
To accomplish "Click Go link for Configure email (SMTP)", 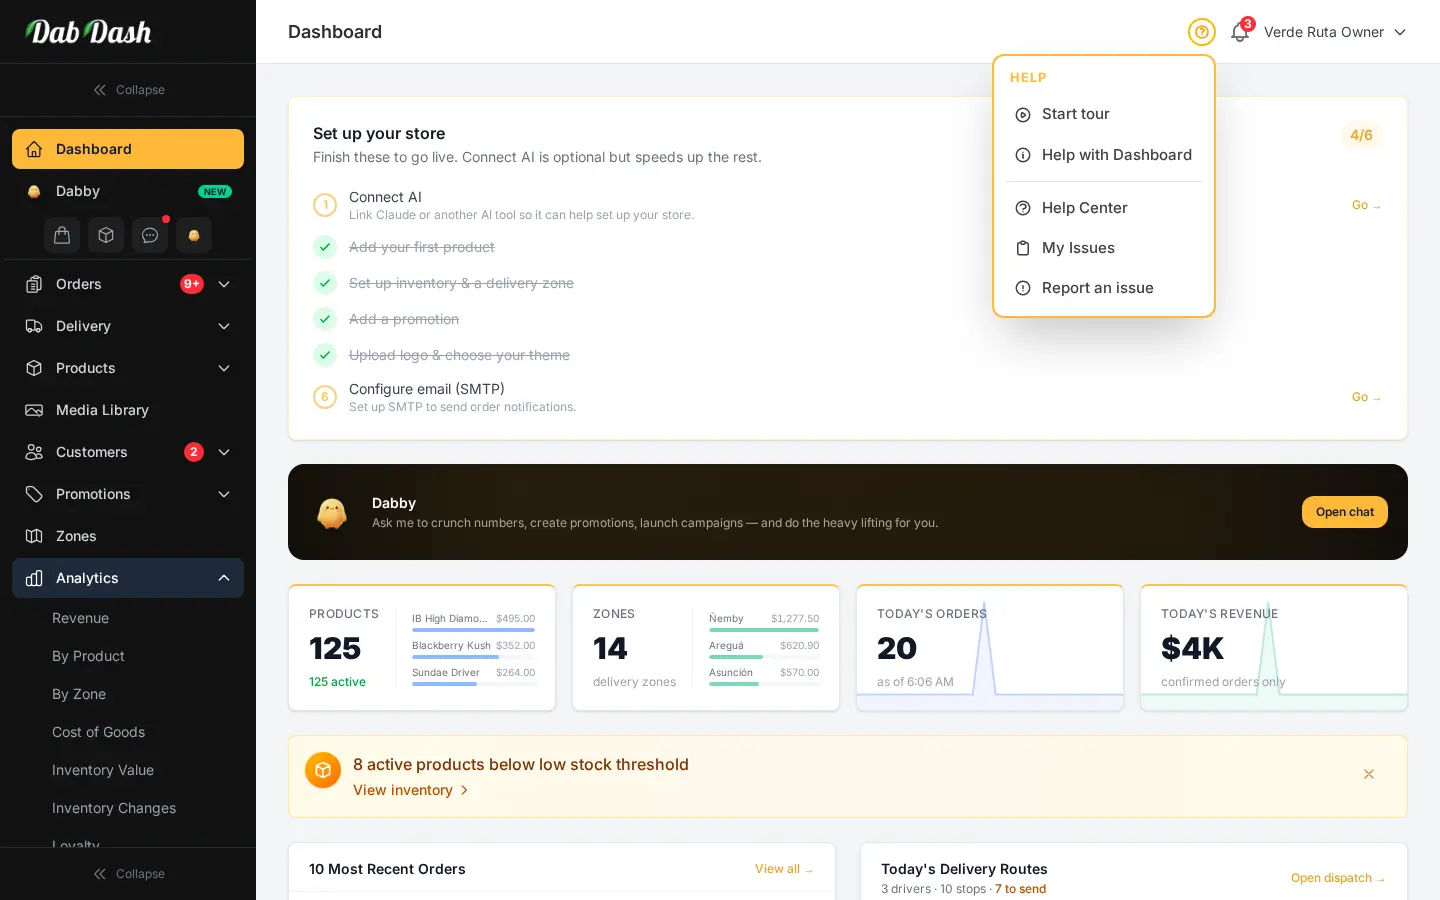I will coord(1366,397).
